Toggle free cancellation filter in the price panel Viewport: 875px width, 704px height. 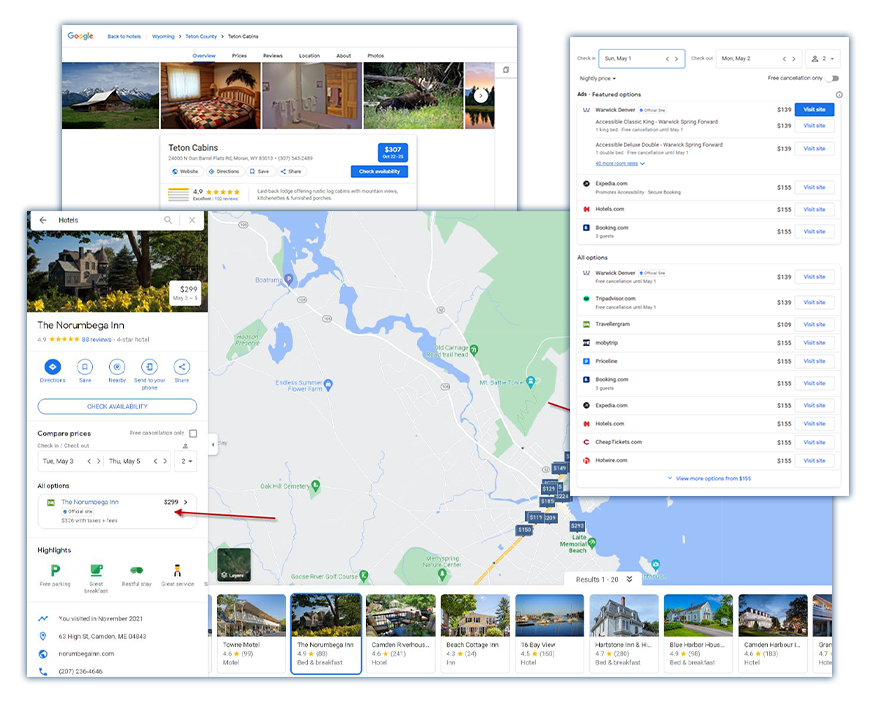tap(833, 77)
